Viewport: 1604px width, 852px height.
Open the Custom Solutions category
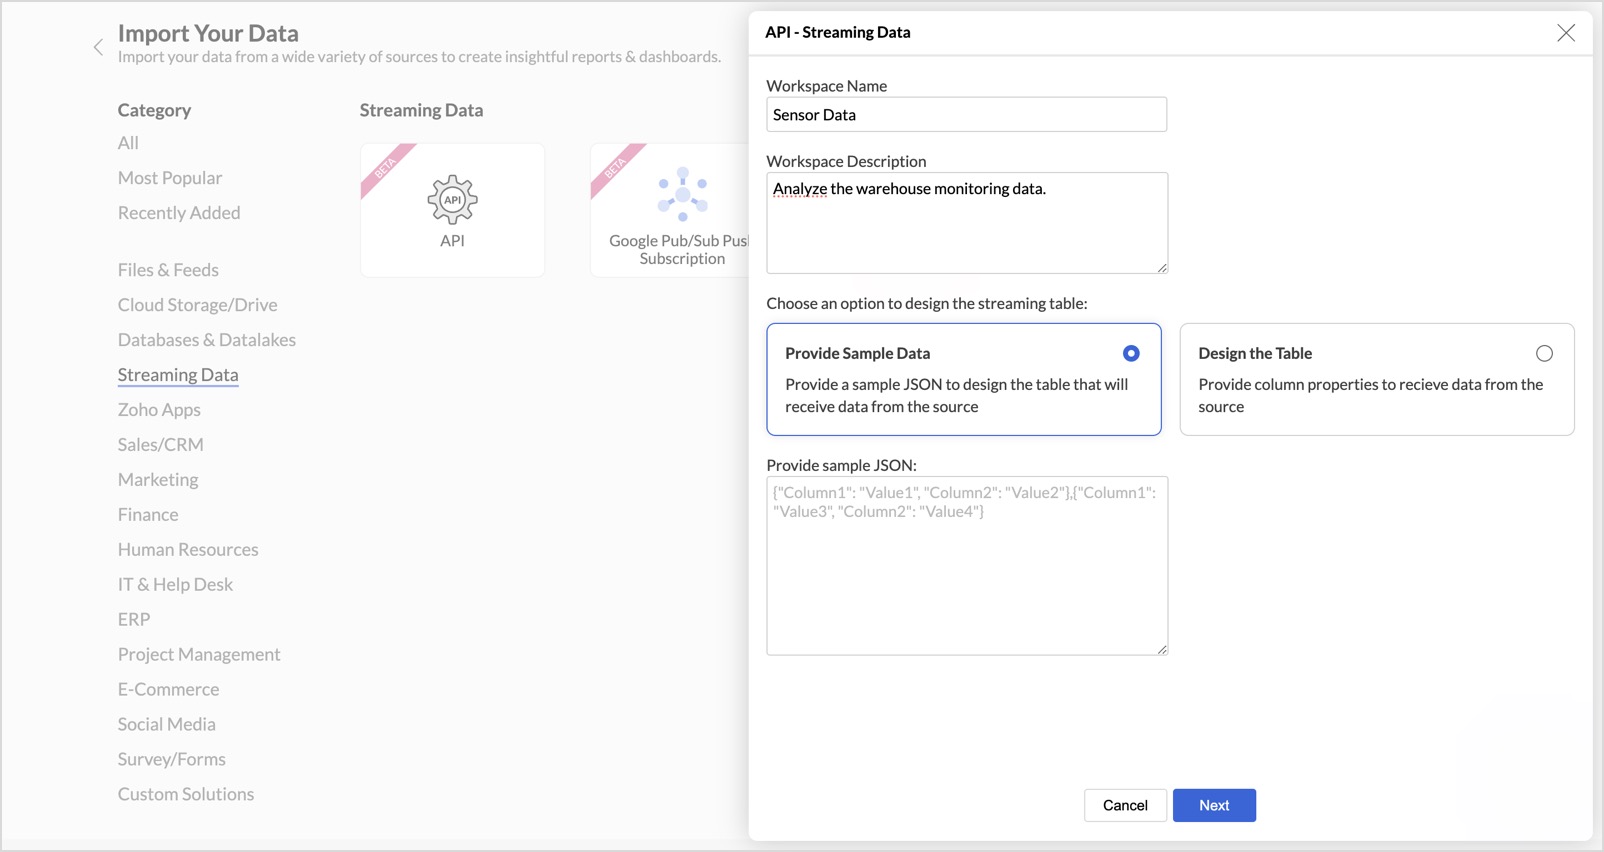pyautogui.click(x=186, y=794)
